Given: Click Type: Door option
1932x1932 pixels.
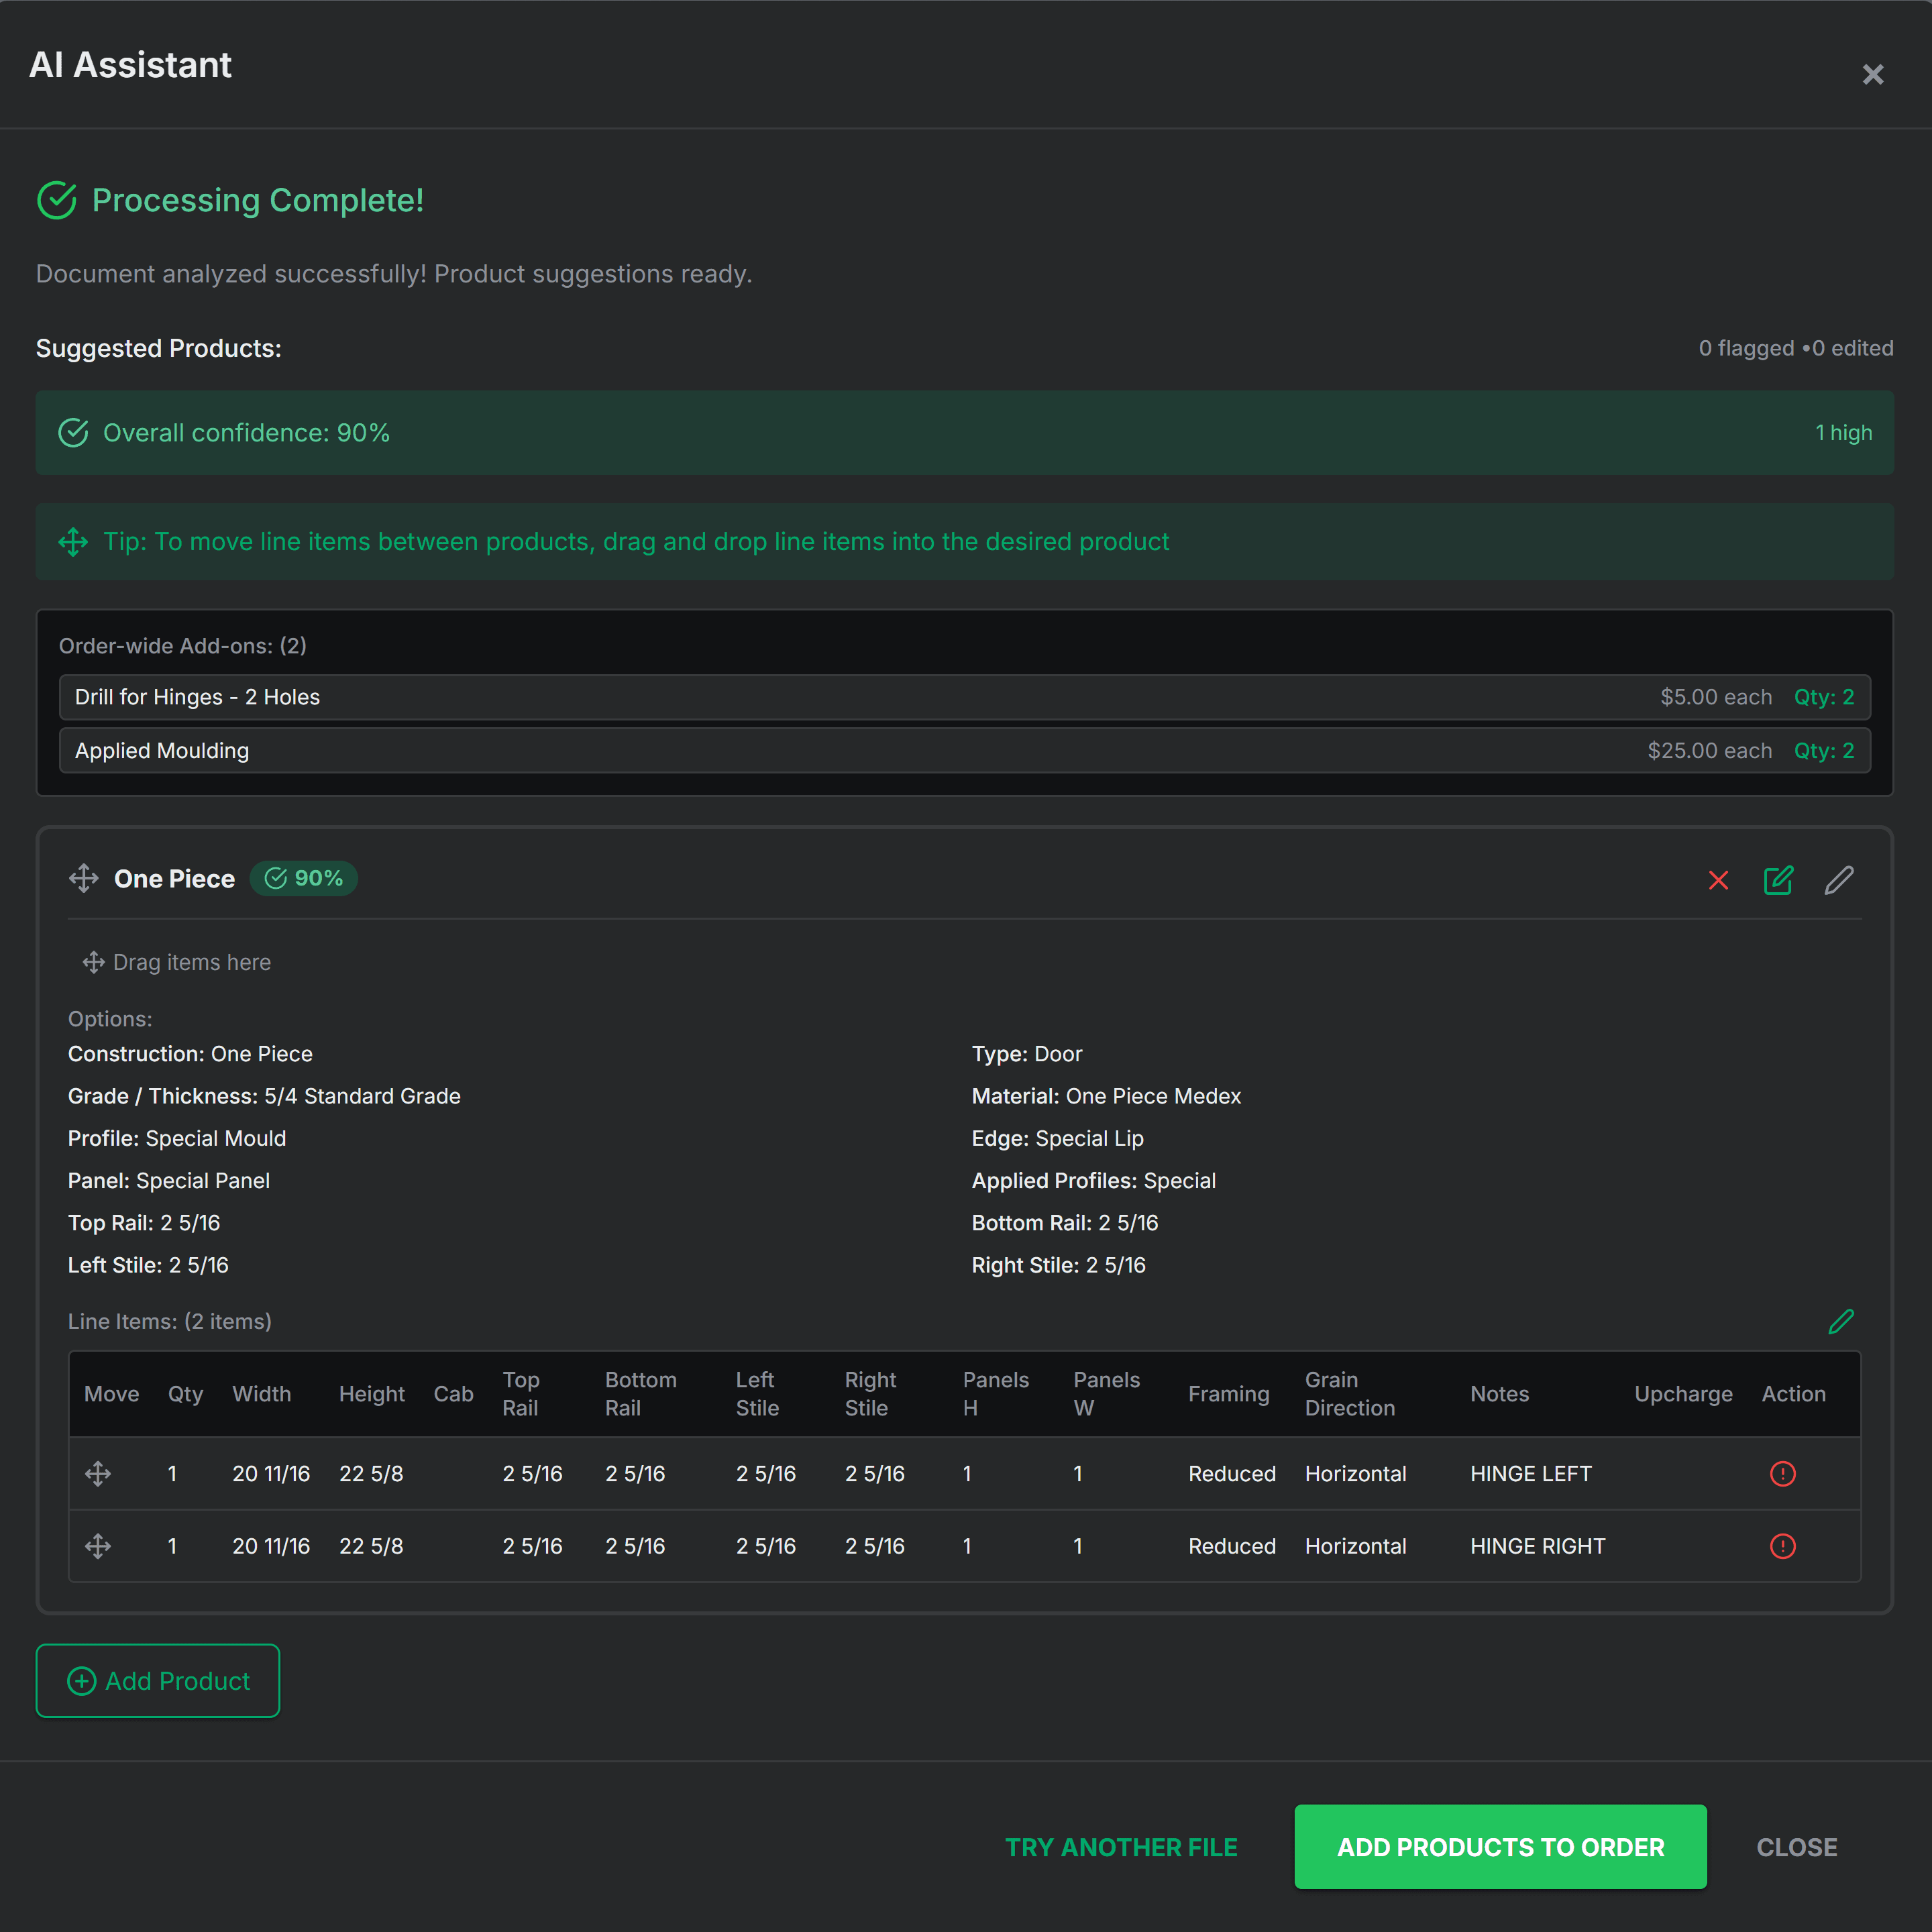Looking at the screenshot, I should click(1027, 1054).
